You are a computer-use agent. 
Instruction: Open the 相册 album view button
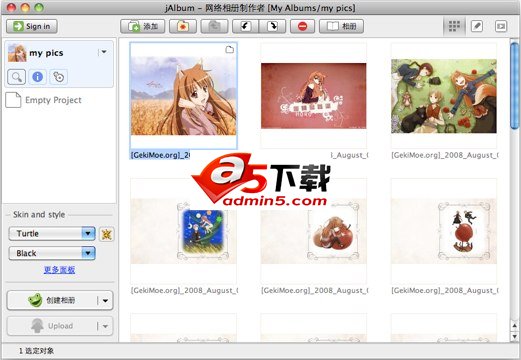coord(341,26)
